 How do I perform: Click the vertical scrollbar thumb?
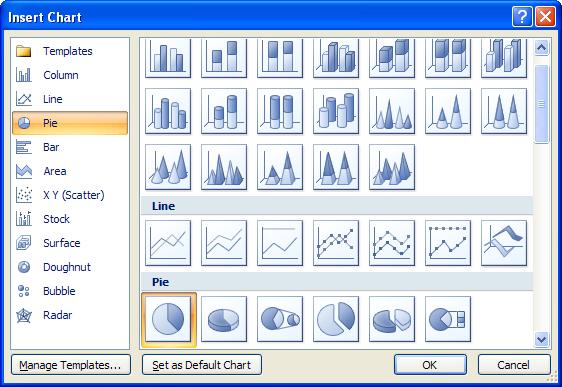541,104
